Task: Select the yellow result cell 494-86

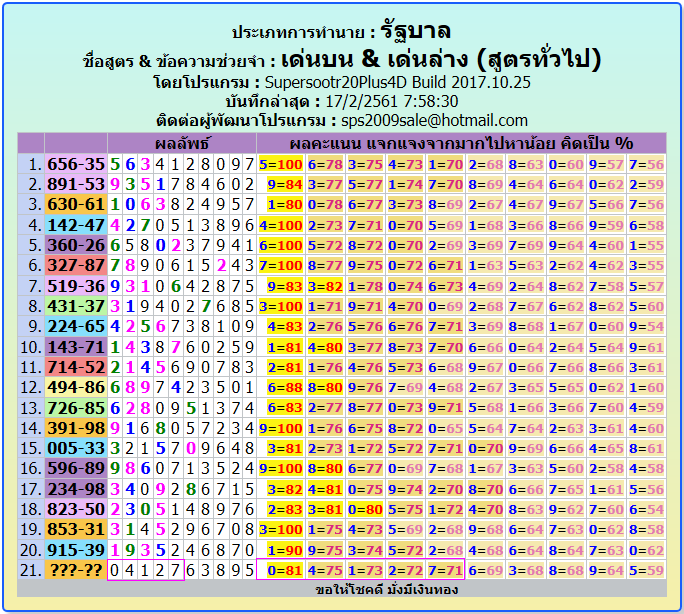Action: point(76,387)
